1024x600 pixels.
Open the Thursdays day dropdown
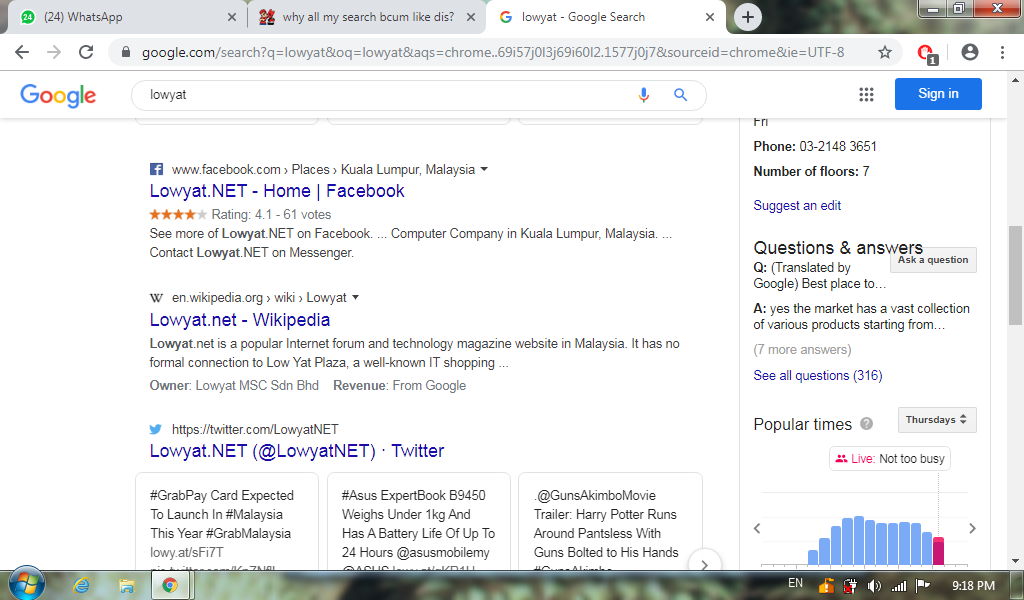pyautogui.click(x=936, y=420)
